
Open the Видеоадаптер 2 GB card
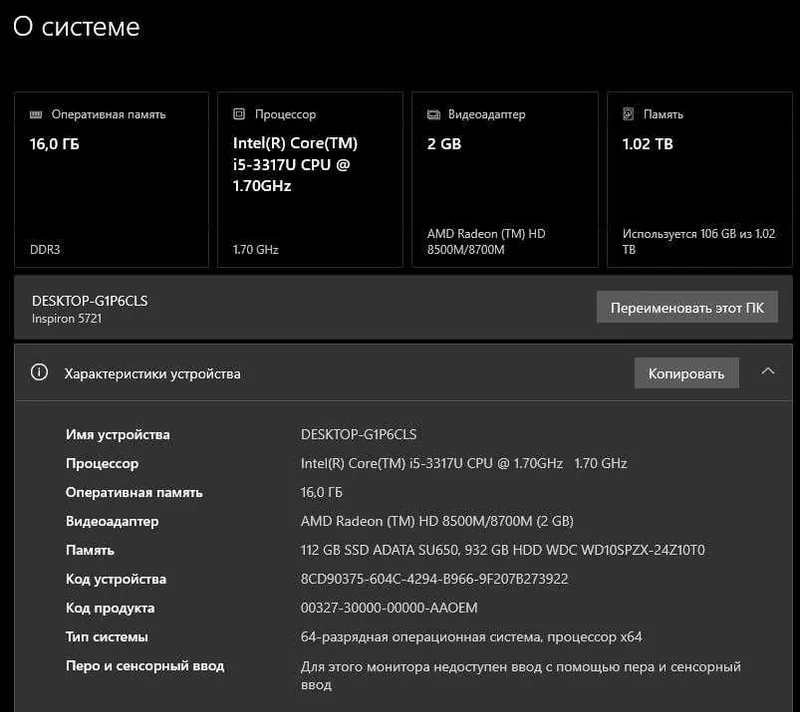tap(505, 180)
